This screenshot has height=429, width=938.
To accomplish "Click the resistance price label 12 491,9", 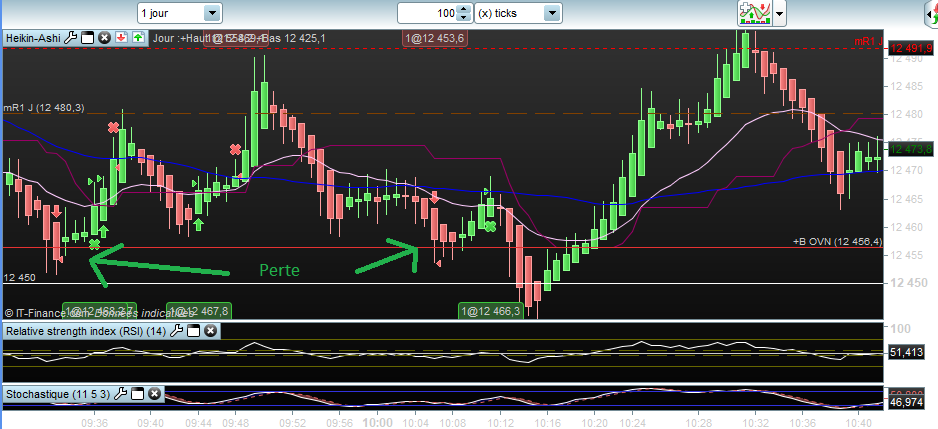I will (x=910, y=49).
